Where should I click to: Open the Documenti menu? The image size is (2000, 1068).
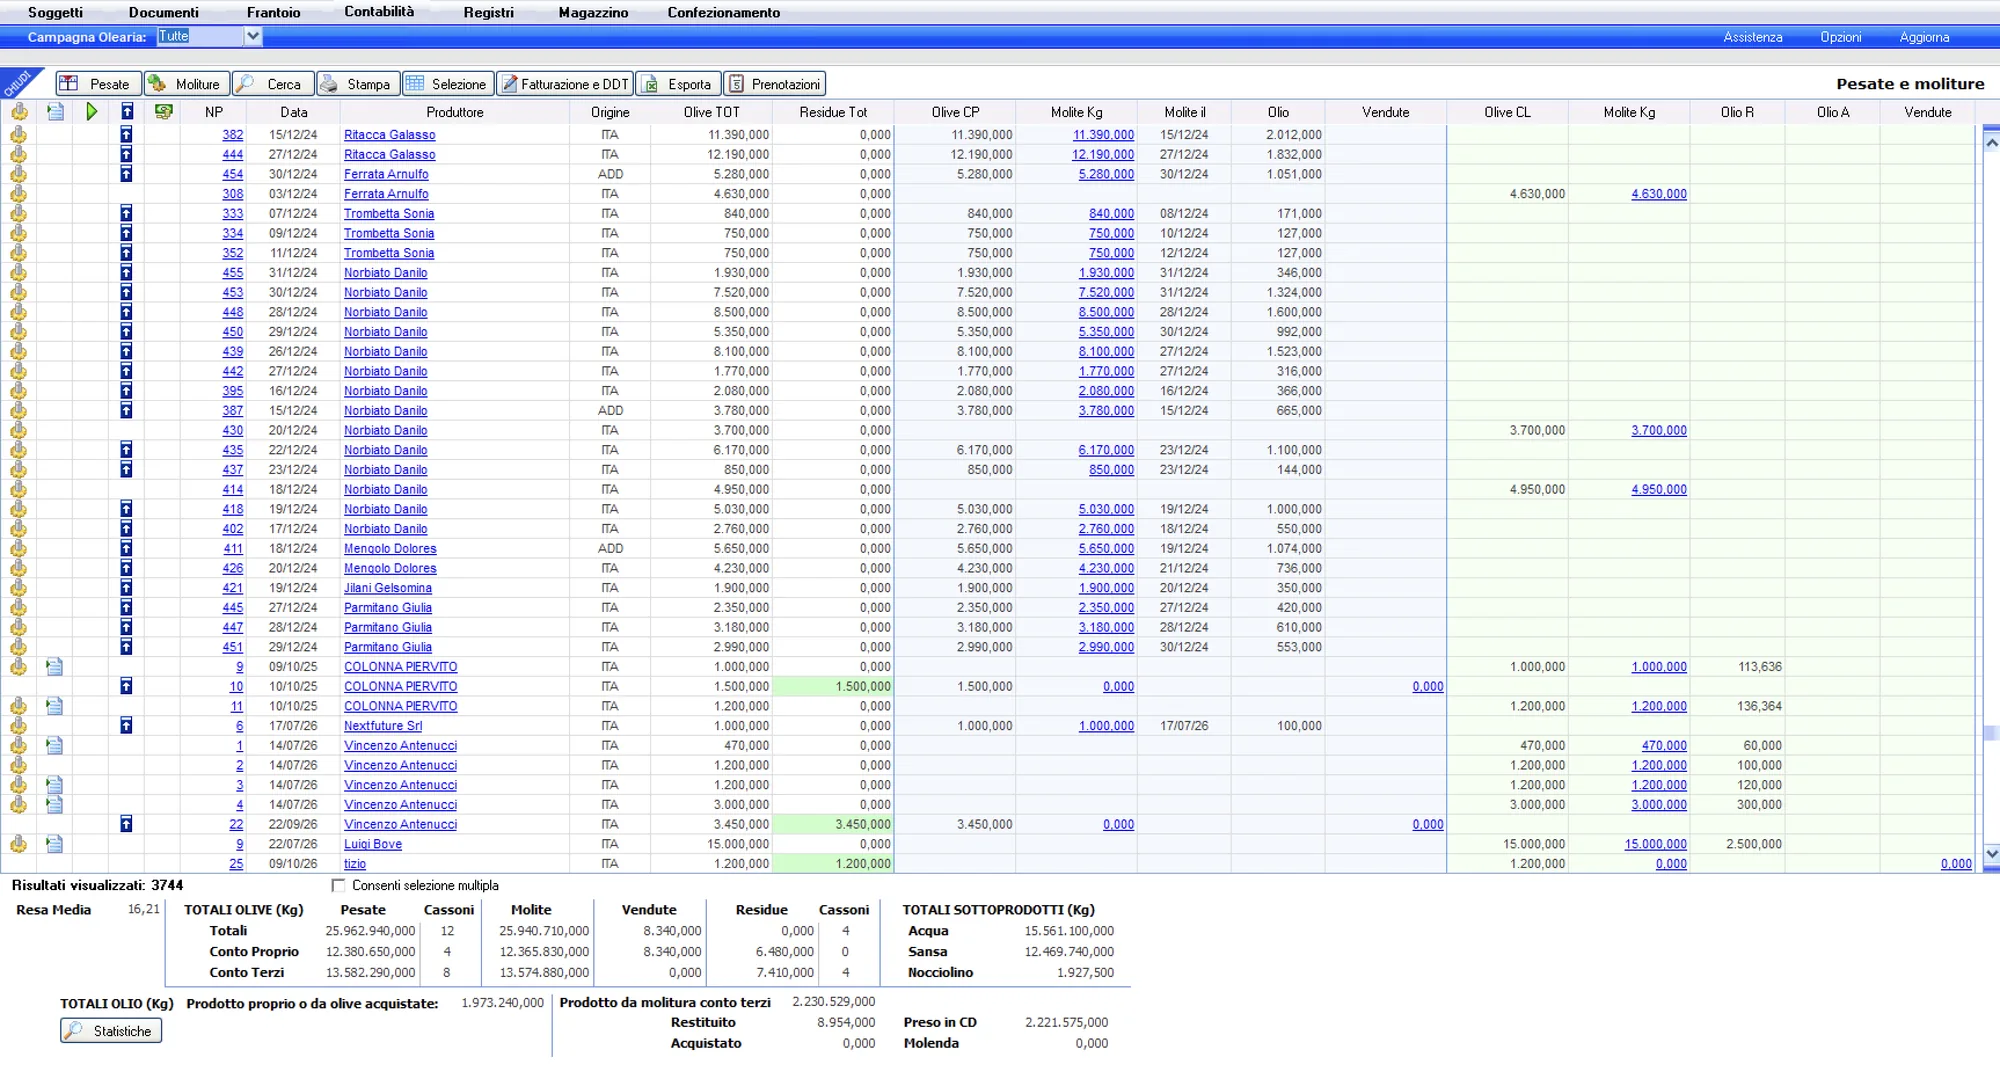(163, 12)
